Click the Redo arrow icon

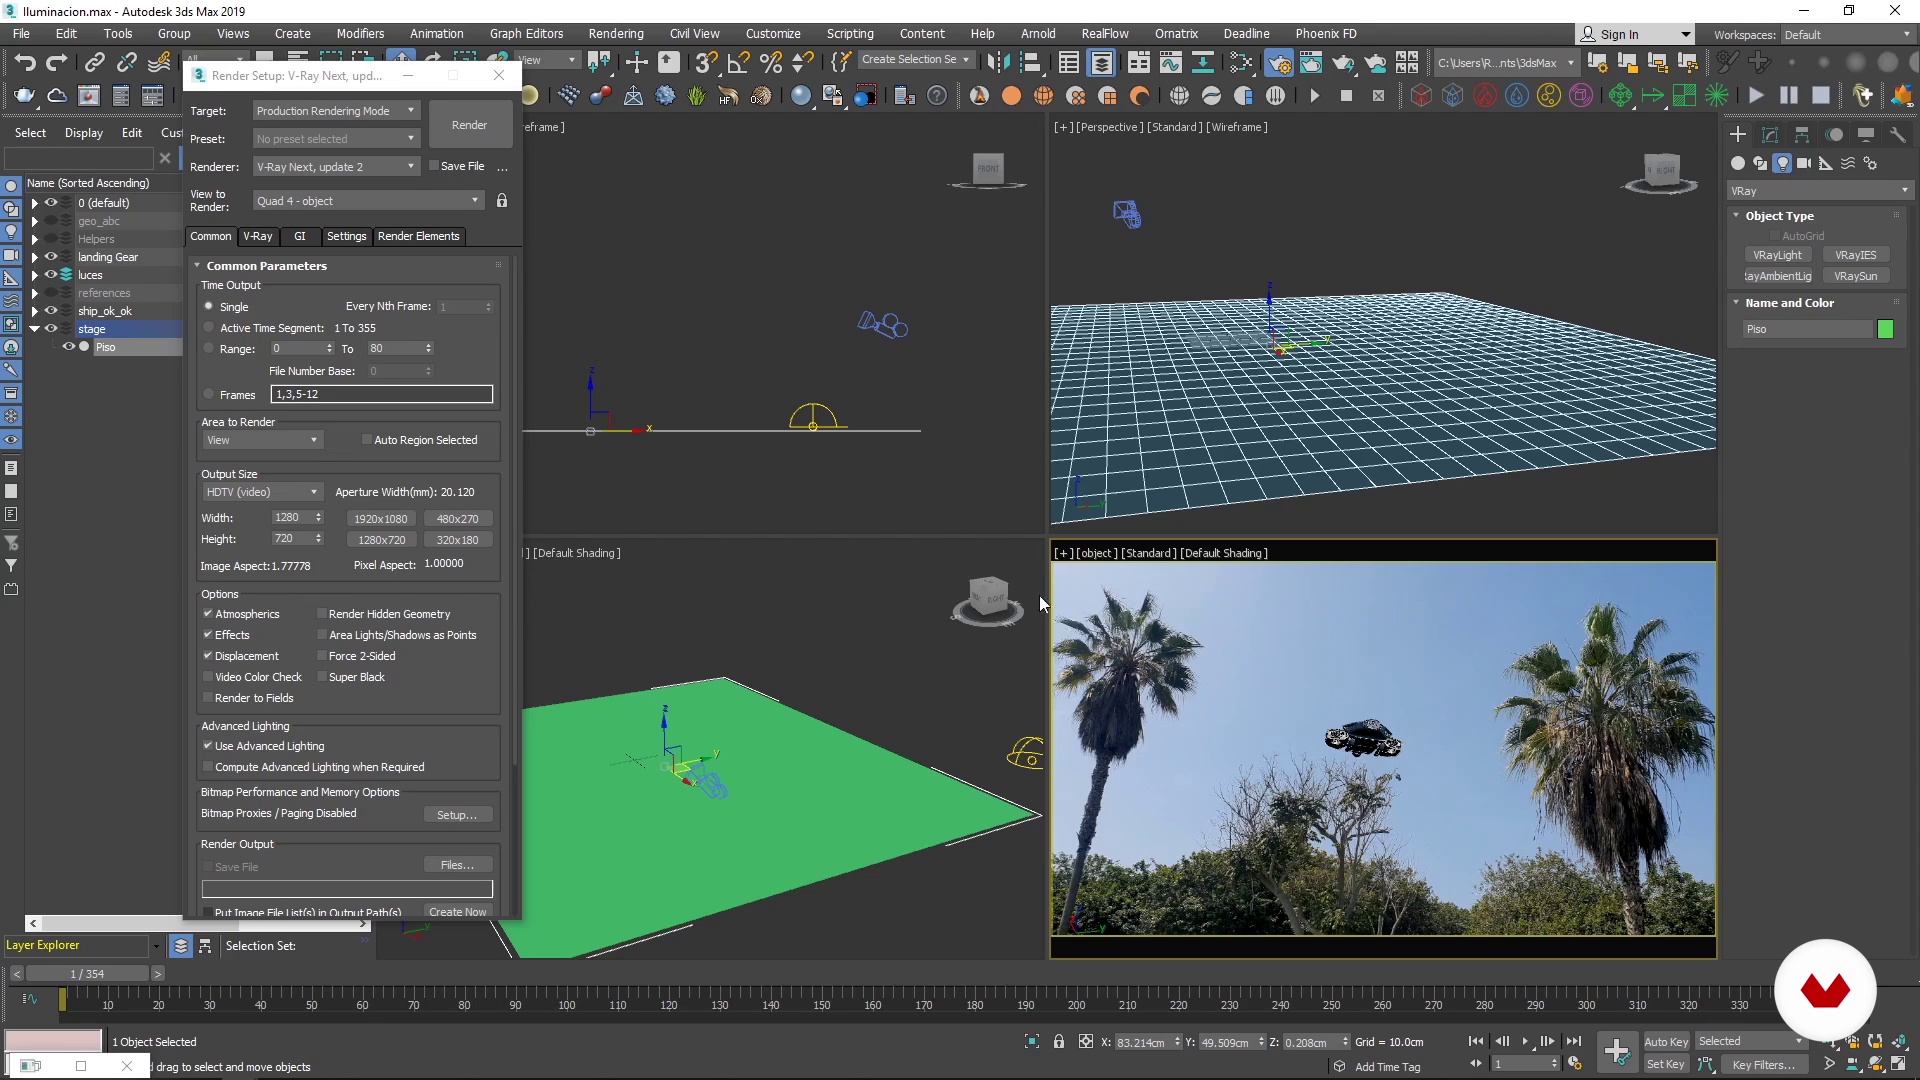(x=57, y=63)
